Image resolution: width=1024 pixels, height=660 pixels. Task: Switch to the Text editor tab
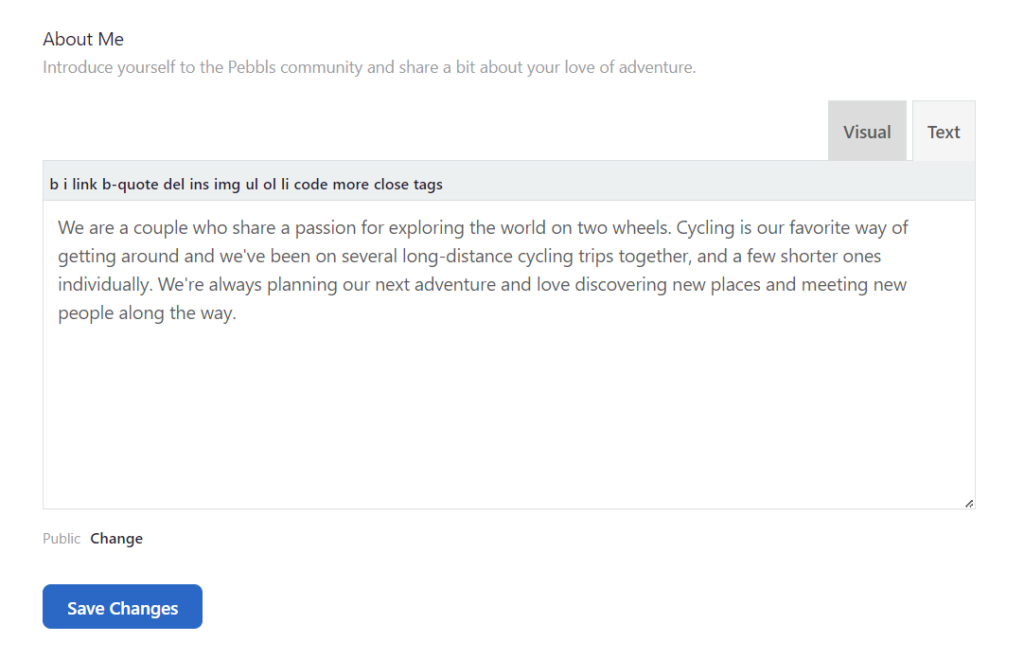coord(943,131)
